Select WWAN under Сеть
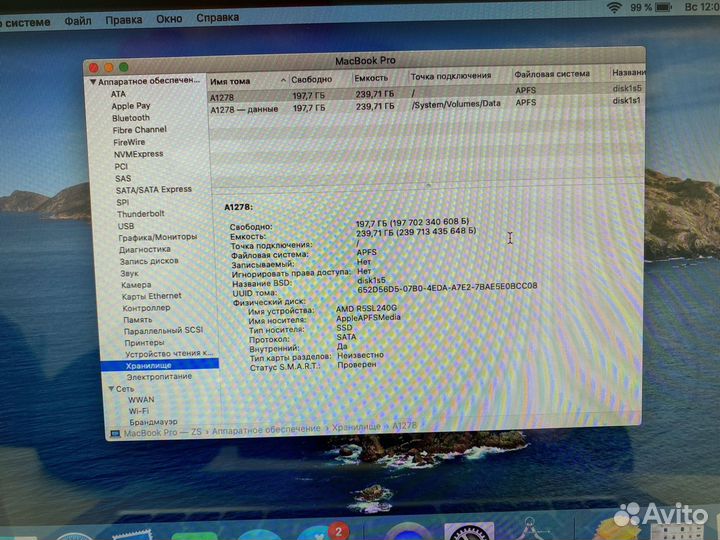 pos(141,400)
